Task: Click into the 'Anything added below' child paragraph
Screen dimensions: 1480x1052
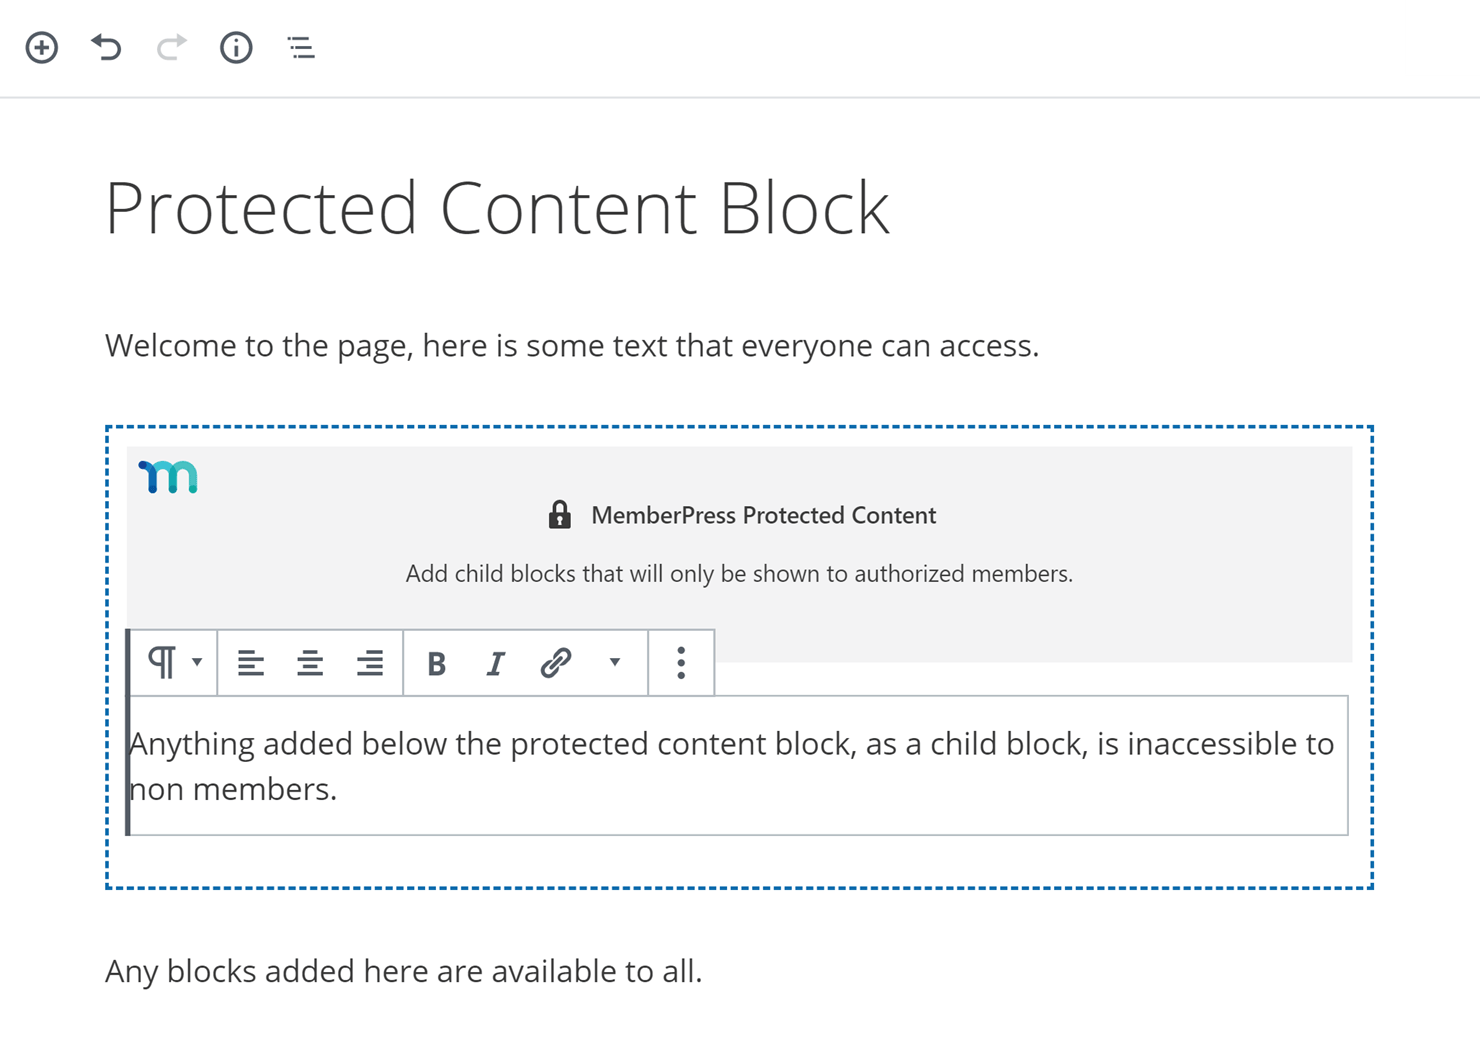Action: click(x=739, y=766)
